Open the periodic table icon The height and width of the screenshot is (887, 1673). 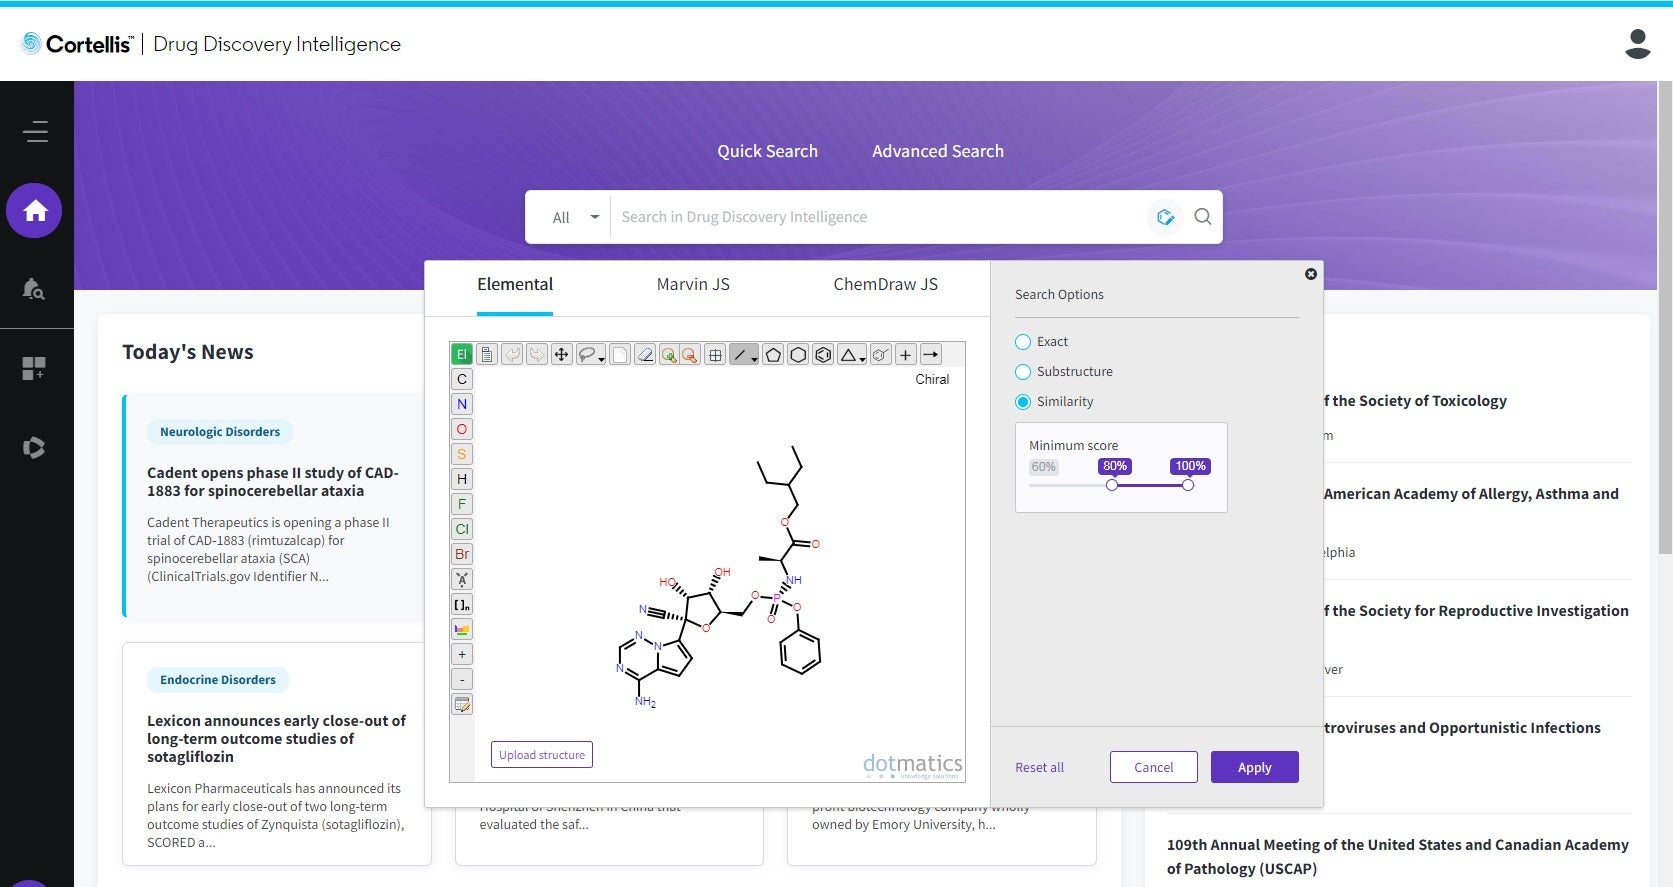(x=462, y=629)
